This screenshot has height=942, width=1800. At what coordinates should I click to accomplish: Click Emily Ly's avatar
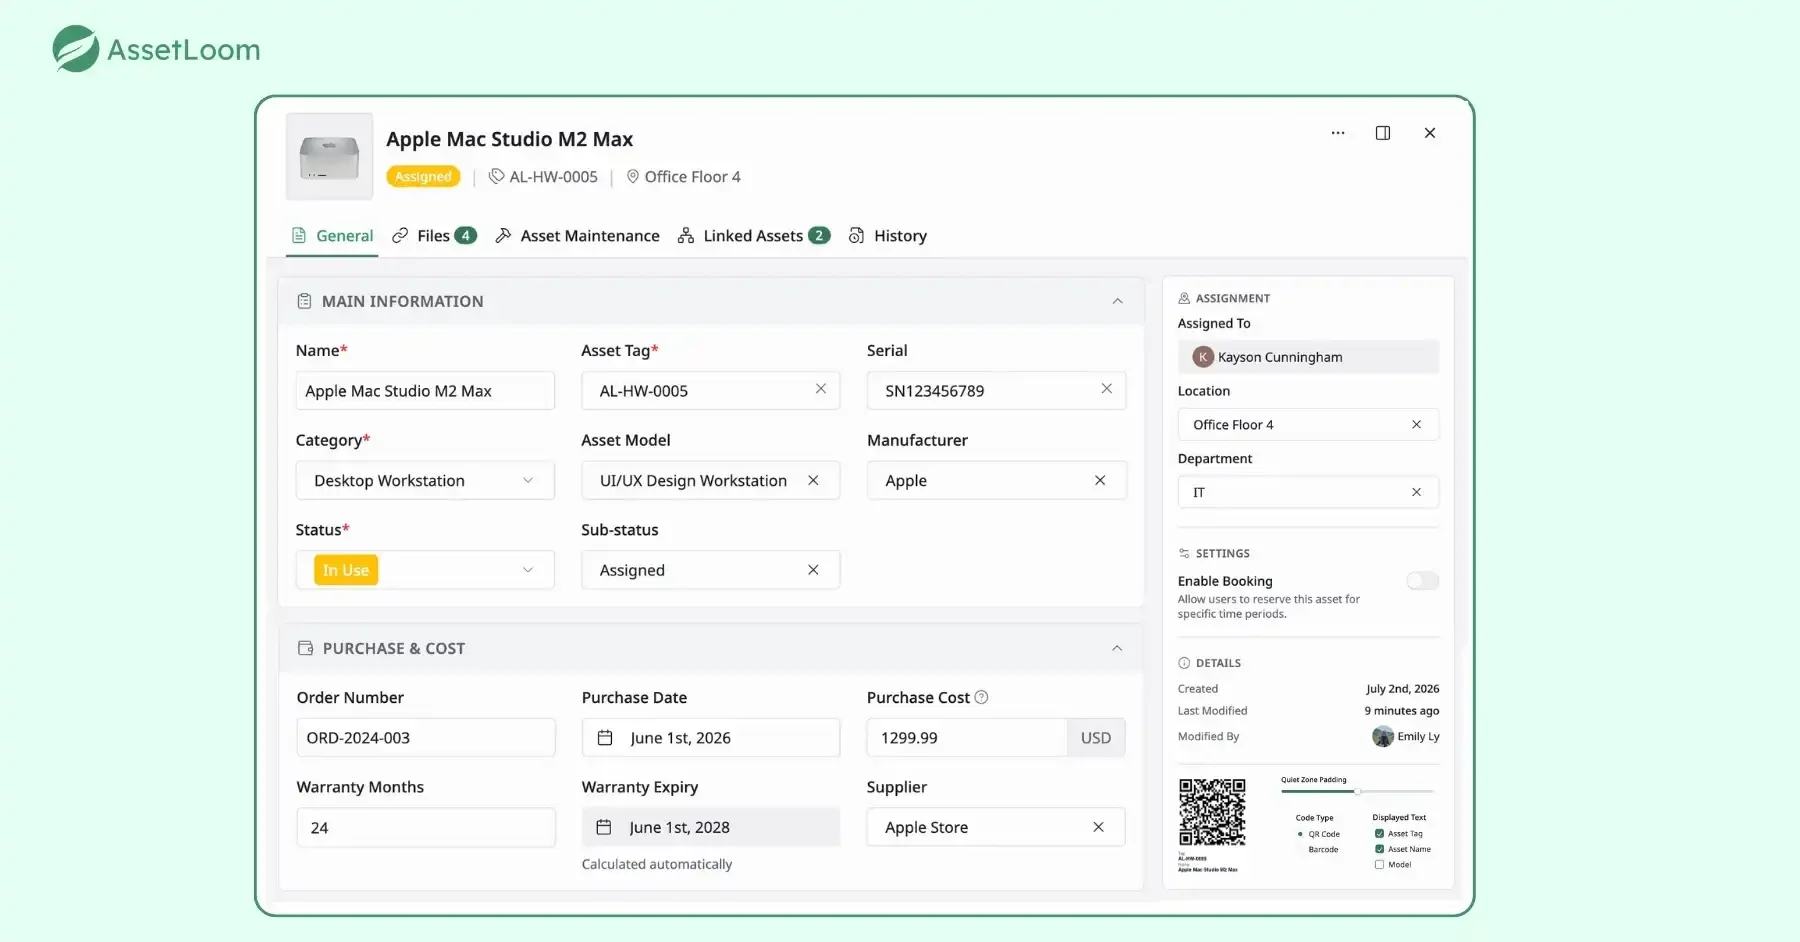1383,737
